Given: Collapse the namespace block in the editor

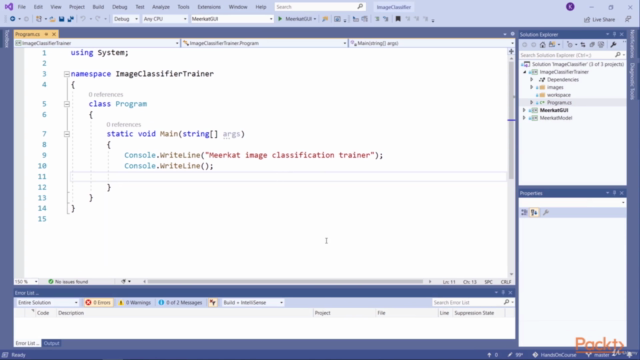Looking at the screenshot, I should coord(67,74).
